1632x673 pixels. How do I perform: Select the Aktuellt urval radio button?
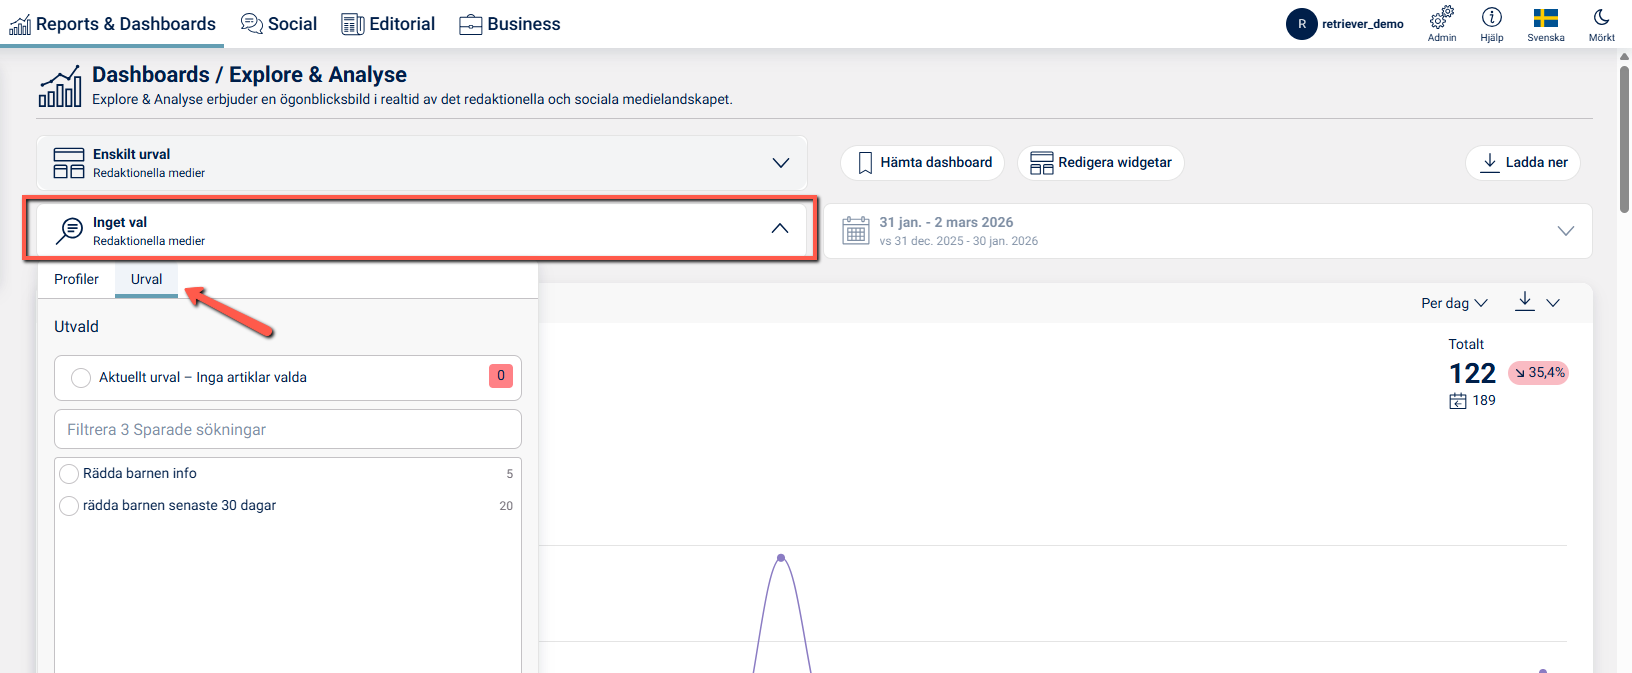(x=81, y=378)
